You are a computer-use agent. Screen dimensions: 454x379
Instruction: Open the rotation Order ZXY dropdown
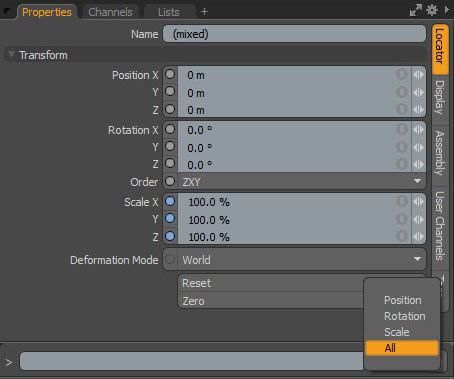pos(302,182)
